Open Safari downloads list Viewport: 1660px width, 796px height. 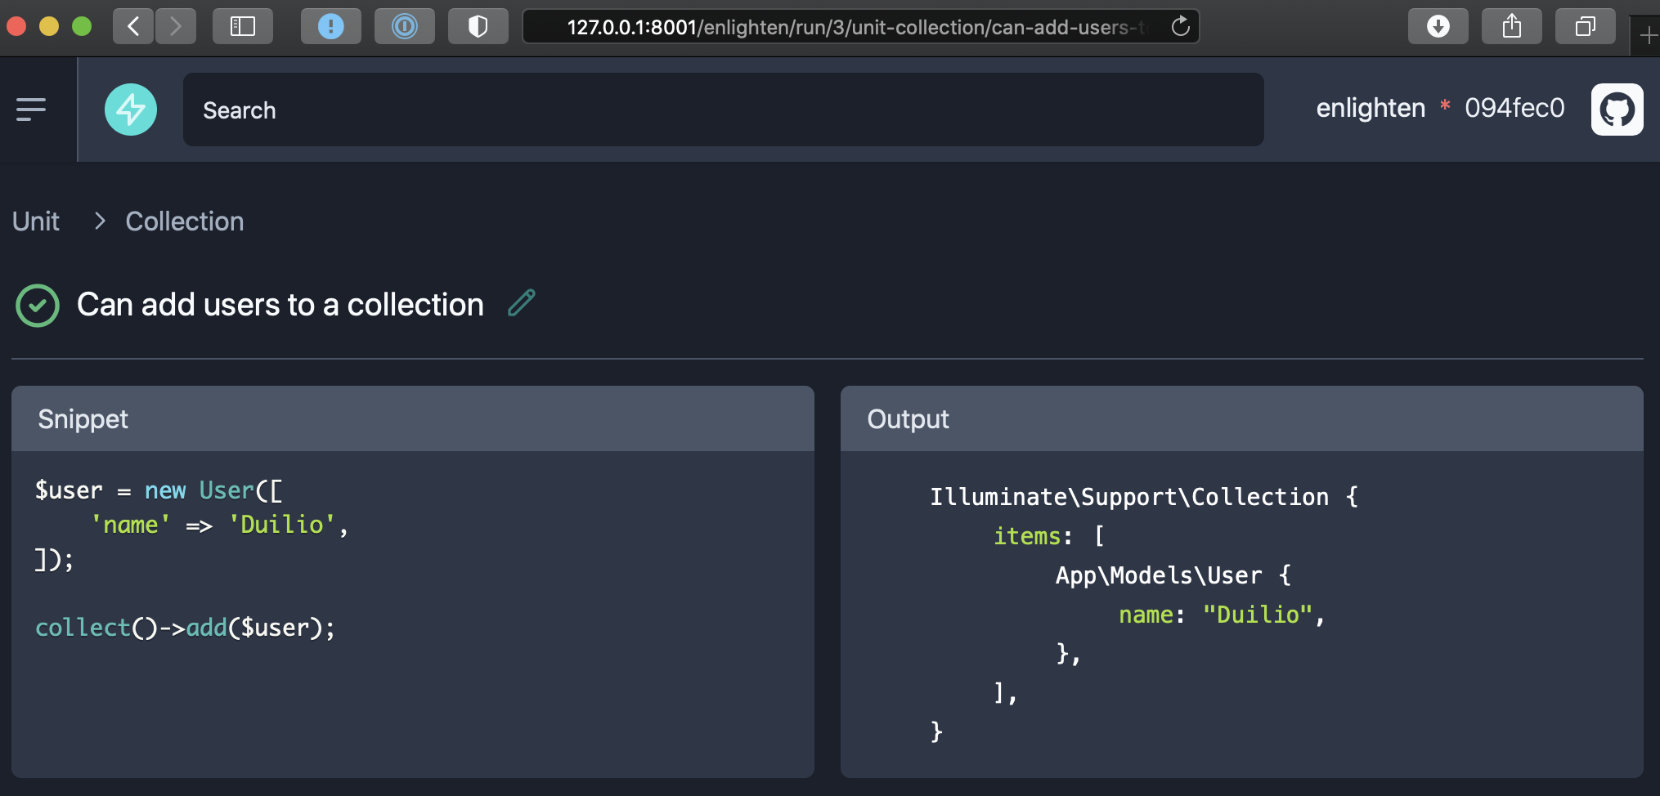(1438, 26)
